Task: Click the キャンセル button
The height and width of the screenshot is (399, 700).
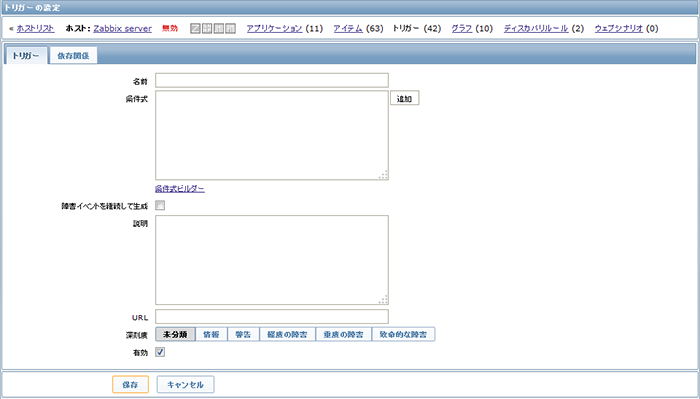Action: (185, 385)
